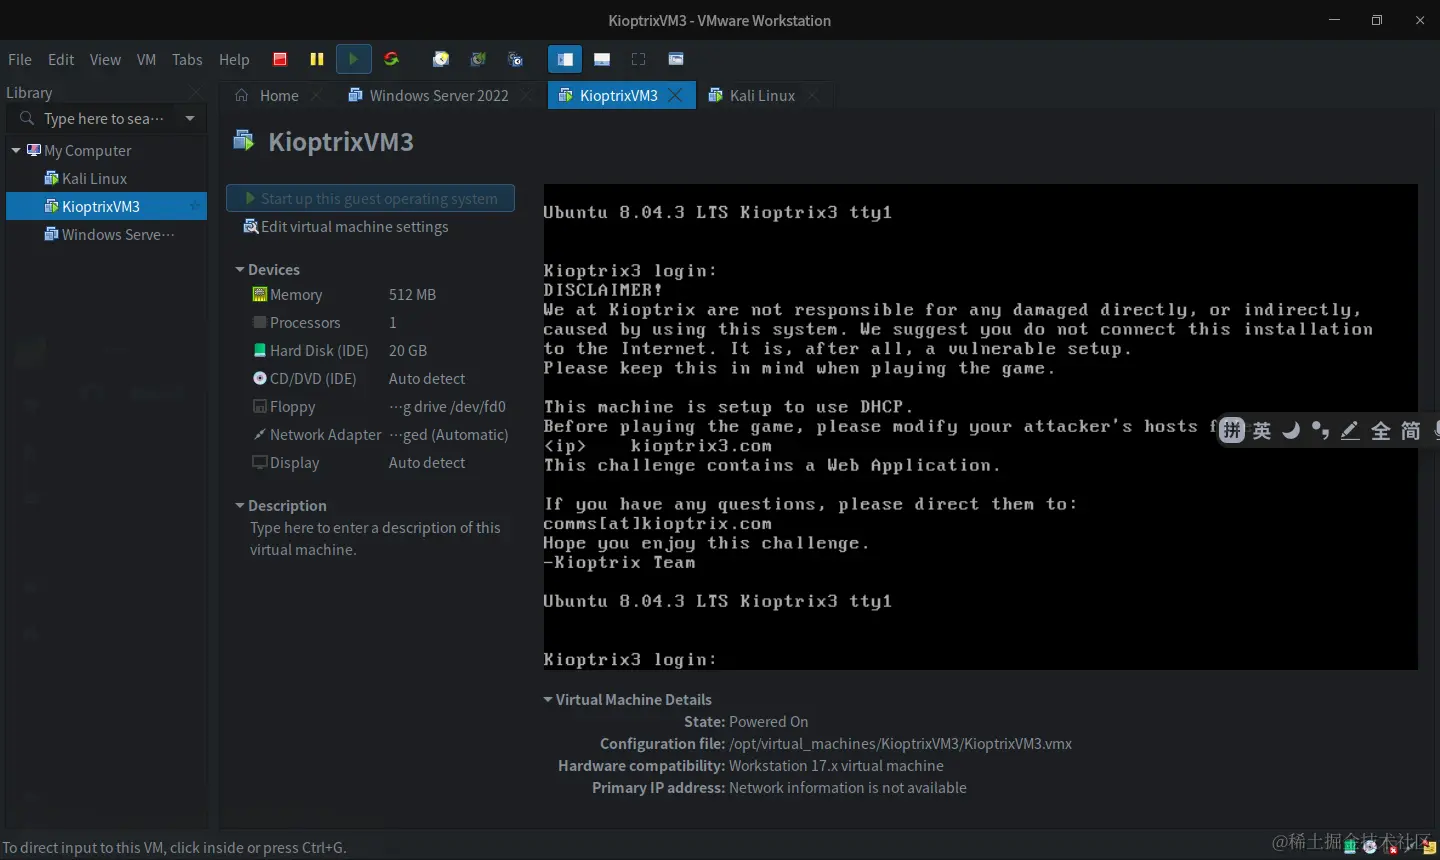Toggle the thumbnail bar view icon
The width and height of the screenshot is (1440, 860).
[602, 59]
